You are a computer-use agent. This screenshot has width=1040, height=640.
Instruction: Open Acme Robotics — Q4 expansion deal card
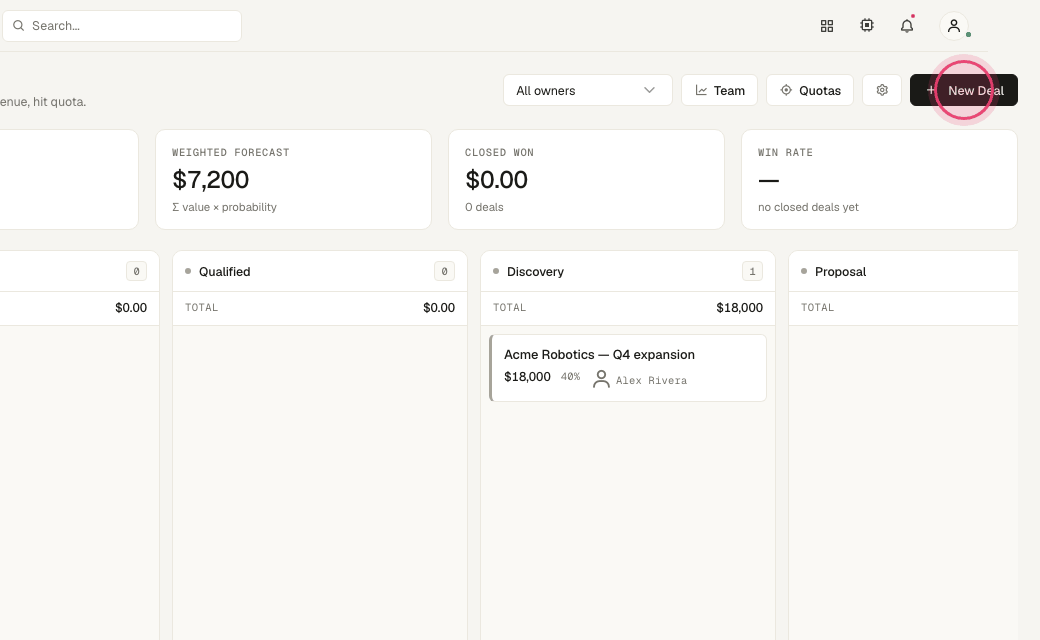coord(628,368)
